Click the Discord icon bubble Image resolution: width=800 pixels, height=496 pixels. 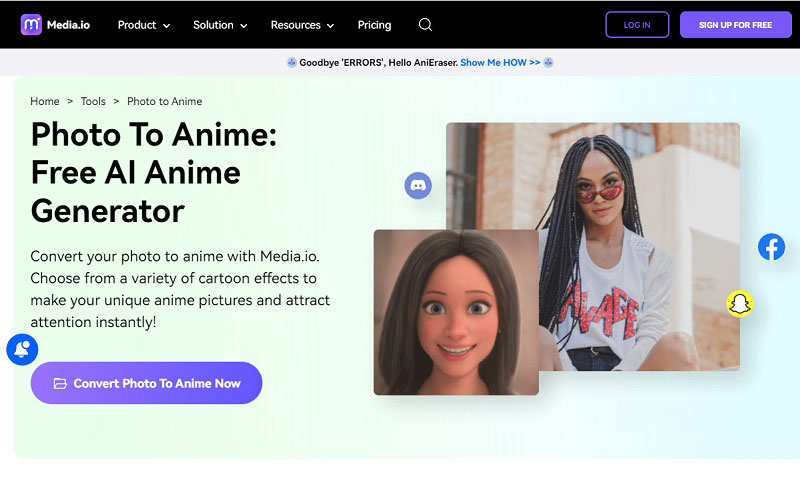(418, 185)
